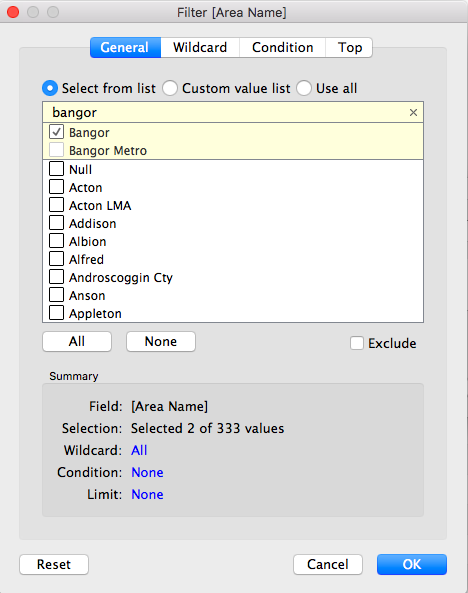Click into the bangor search field
The height and width of the screenshot is (593, 468).
tap(227, 112)
